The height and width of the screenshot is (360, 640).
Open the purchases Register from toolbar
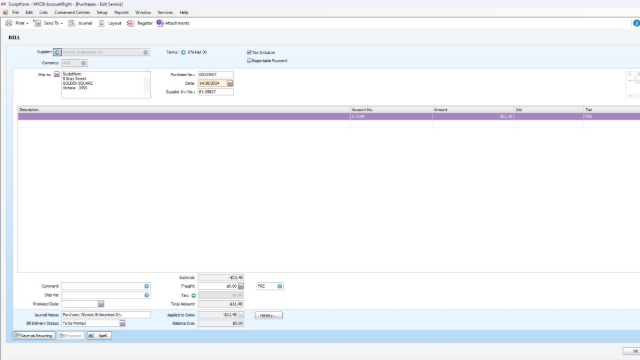(140, 23)
